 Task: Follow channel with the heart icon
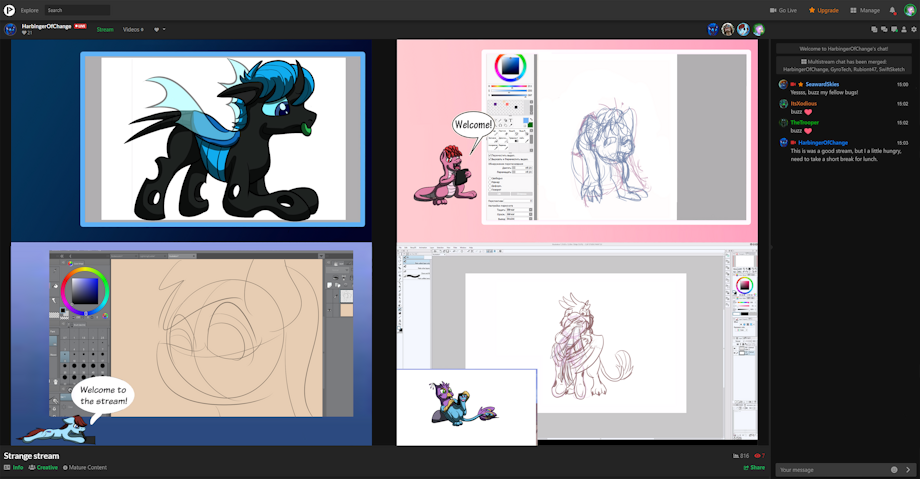pos(157,29)
